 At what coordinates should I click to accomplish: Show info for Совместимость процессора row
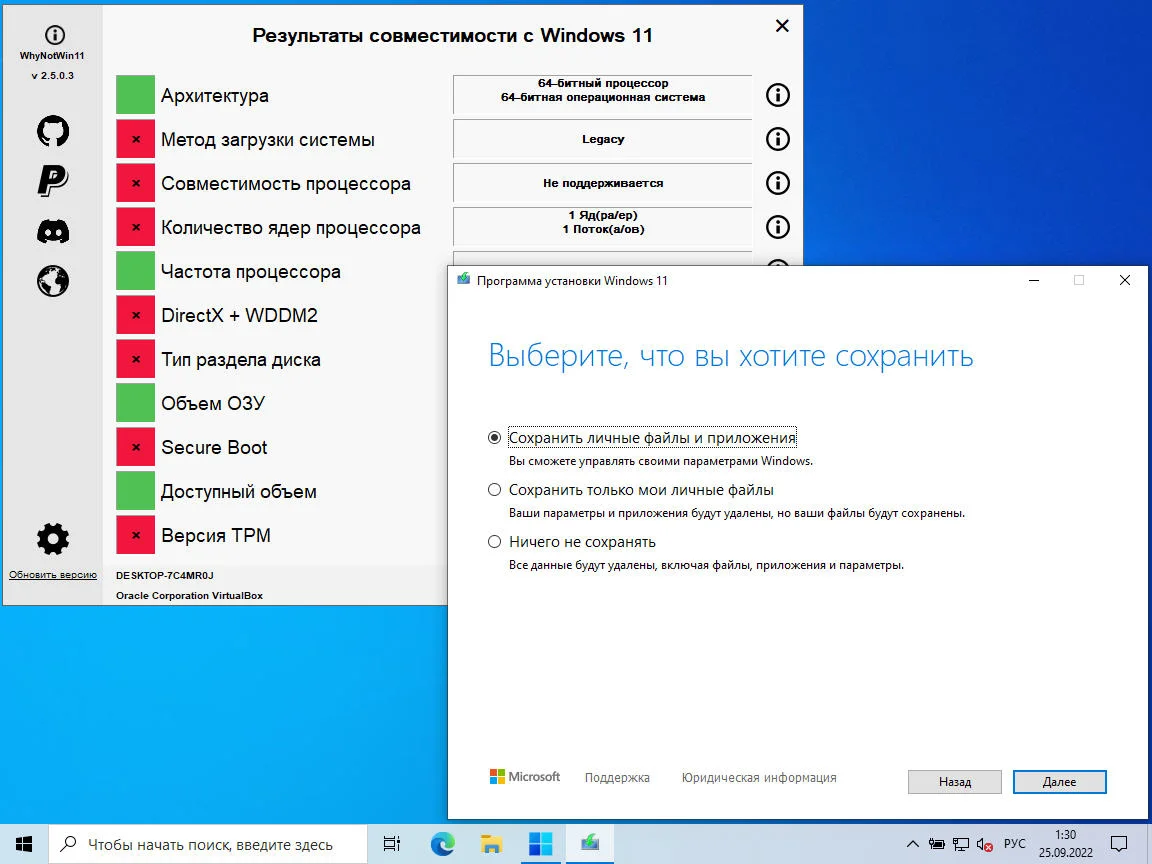point(778,183)
